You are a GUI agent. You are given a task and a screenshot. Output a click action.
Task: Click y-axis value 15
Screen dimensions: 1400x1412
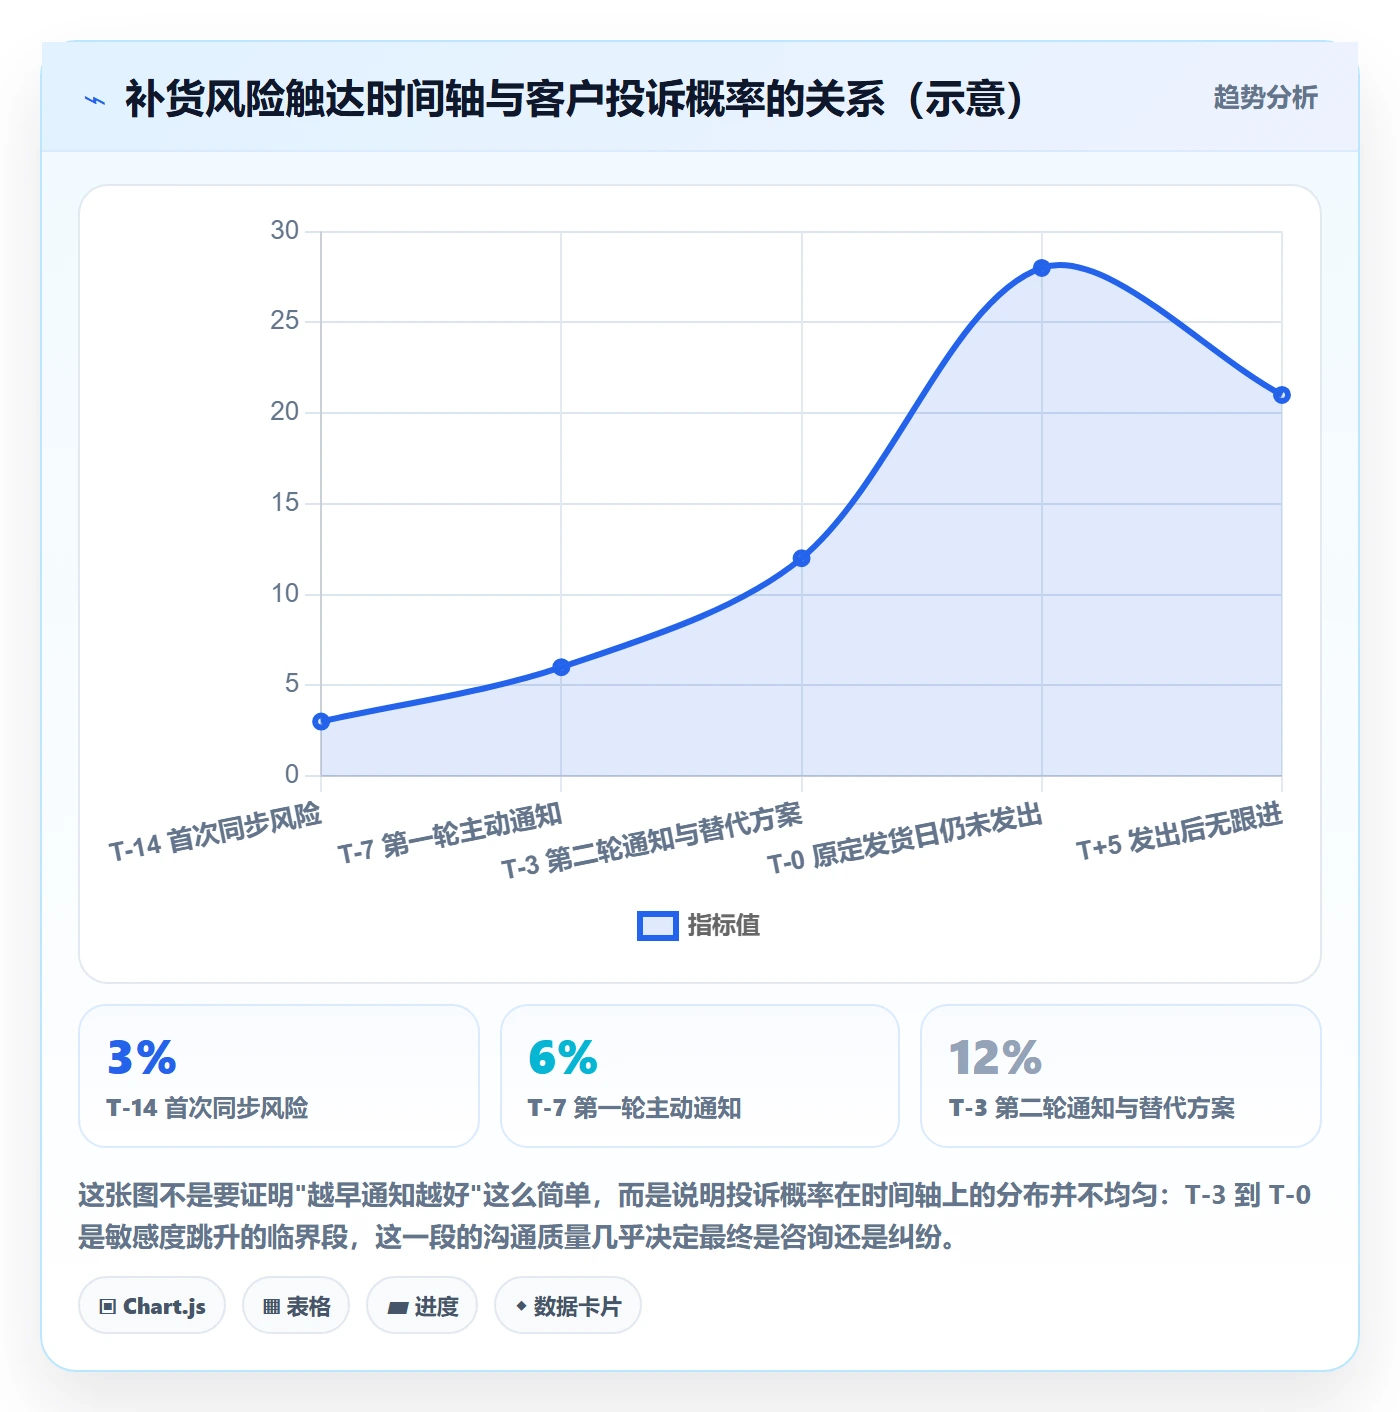coord(285,503)
